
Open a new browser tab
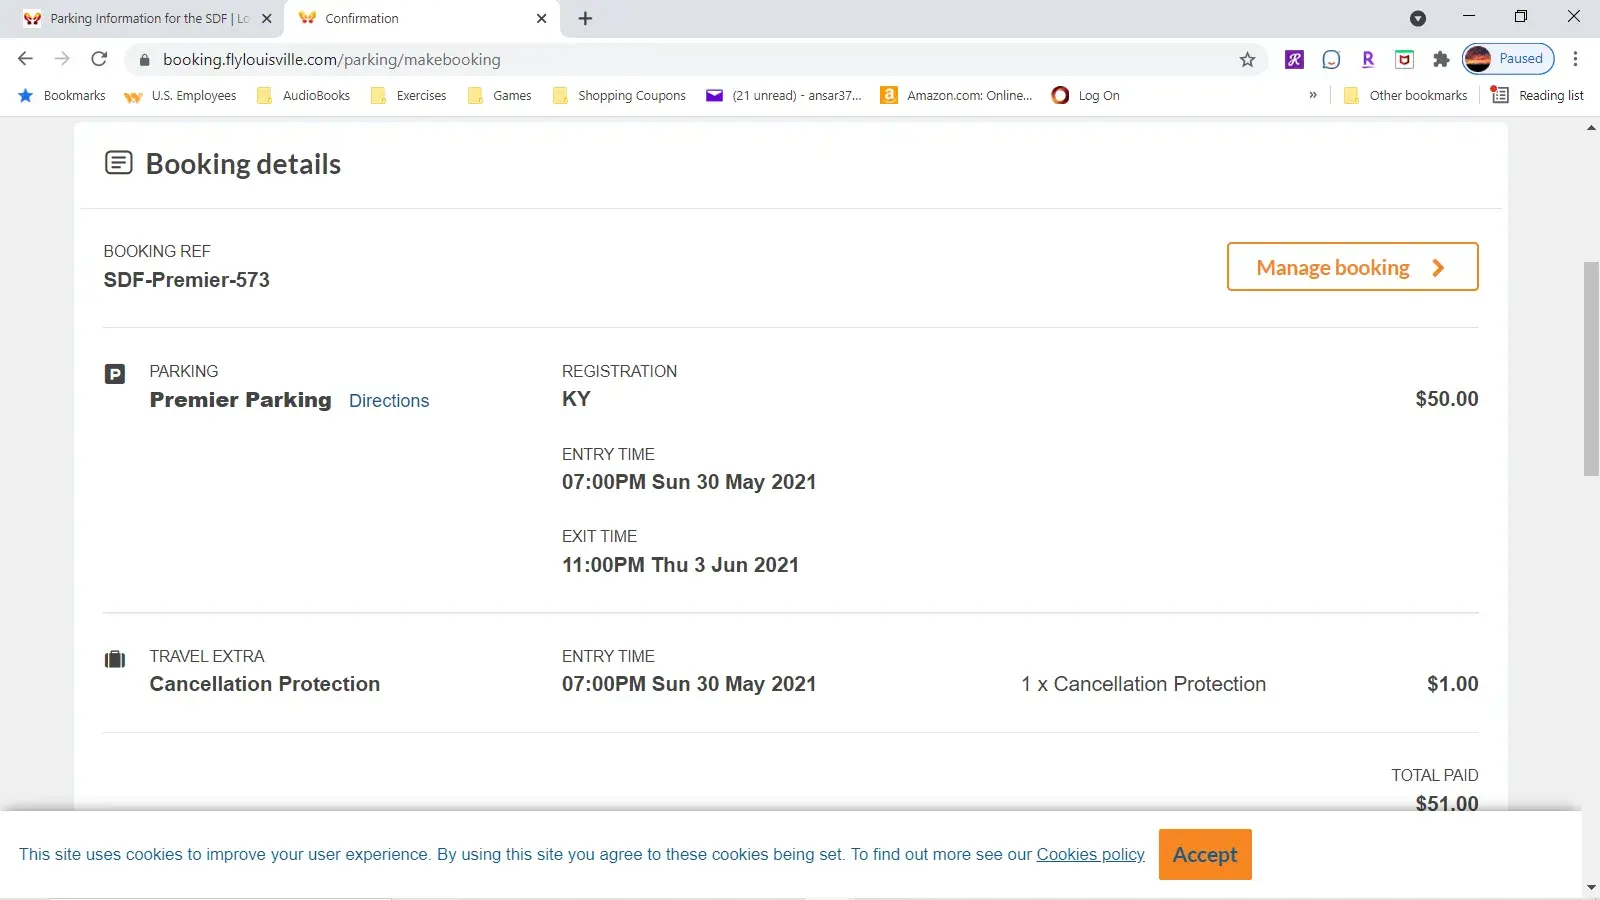click(585, 18)
